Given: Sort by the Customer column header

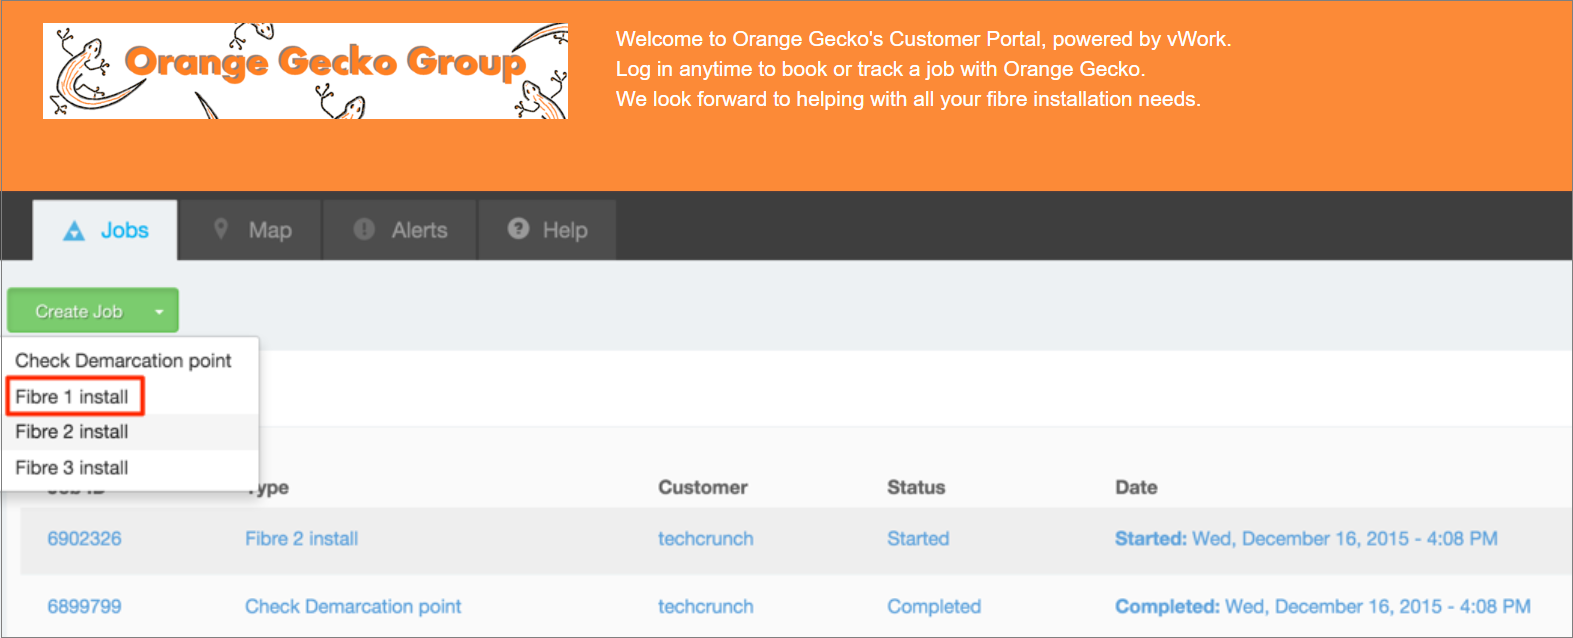Looking at the screenshot, I should pos(703,487).
